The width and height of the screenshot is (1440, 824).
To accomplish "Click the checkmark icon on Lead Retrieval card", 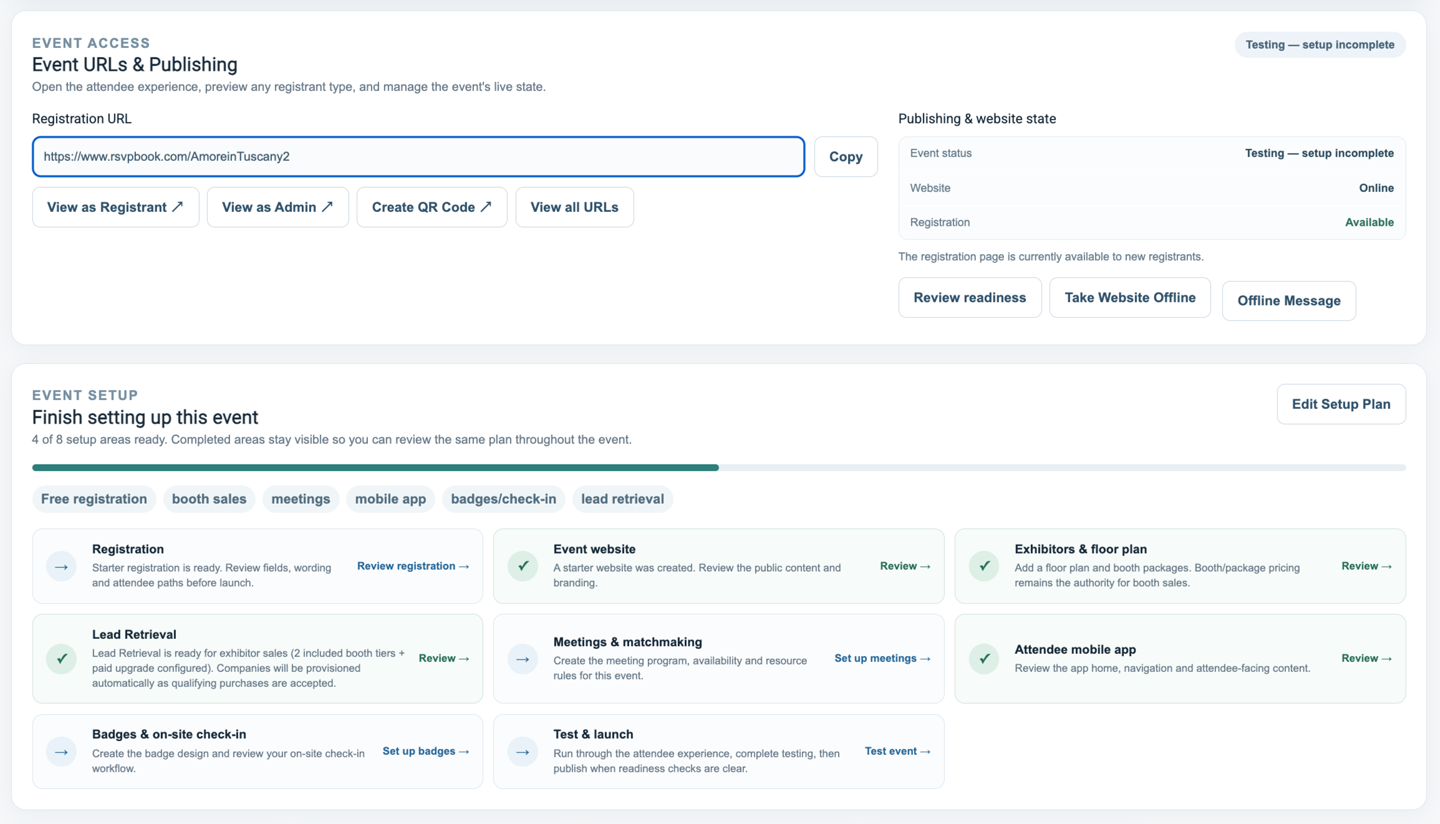I will (62, 659).
